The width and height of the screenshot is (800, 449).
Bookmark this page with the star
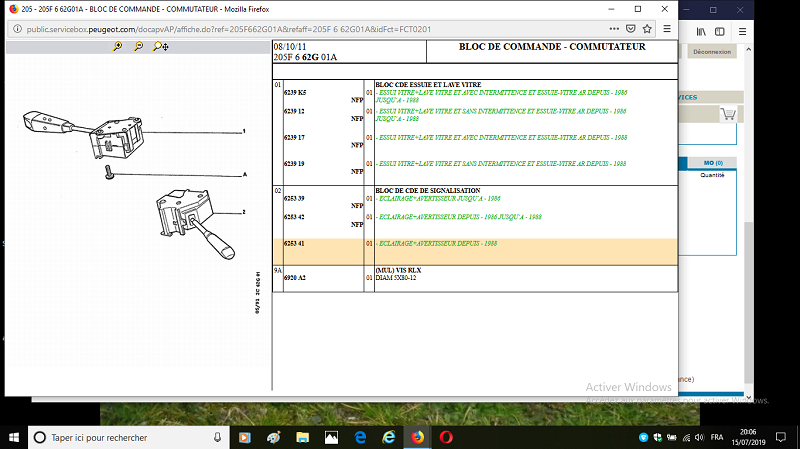click(647, 29)
